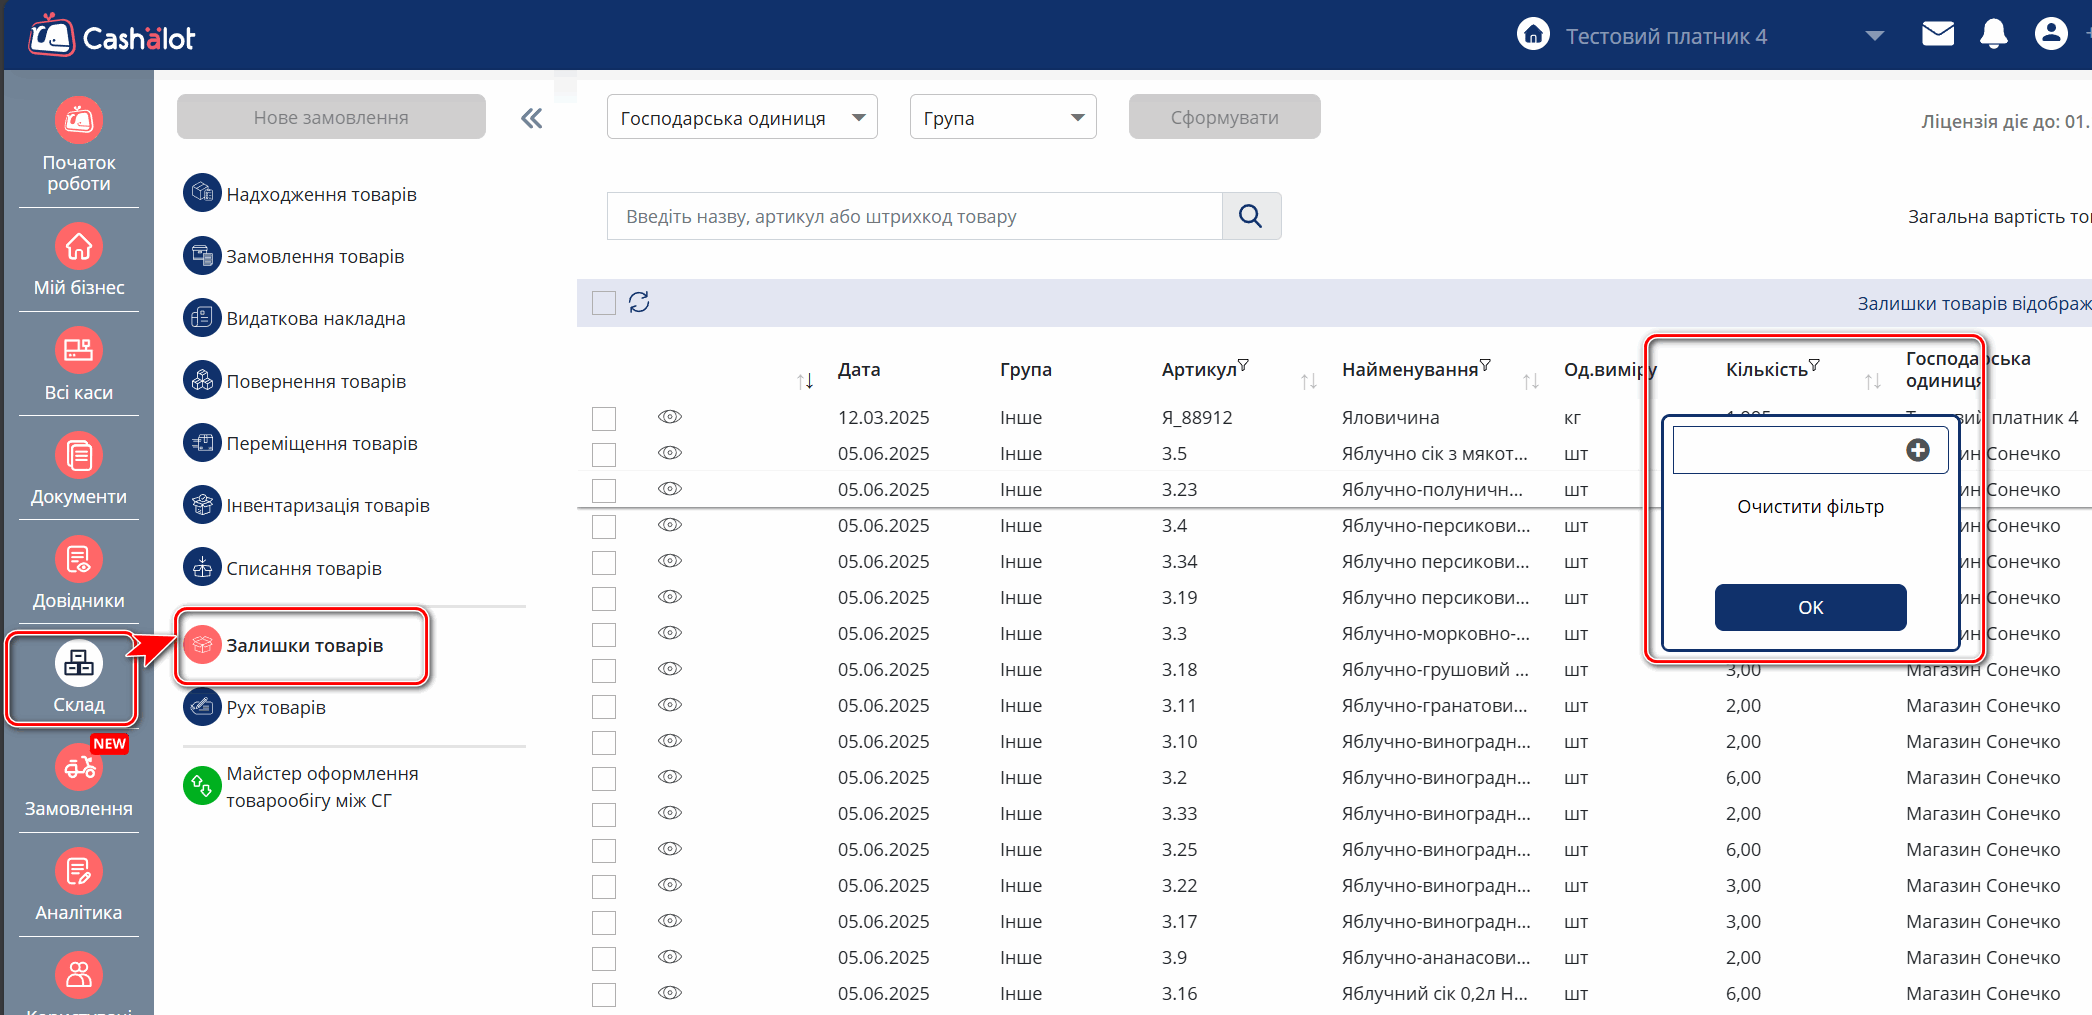Click Очистити фільтр link
This screenshot has height=1015, width=2092.
tap(1810, 507)
